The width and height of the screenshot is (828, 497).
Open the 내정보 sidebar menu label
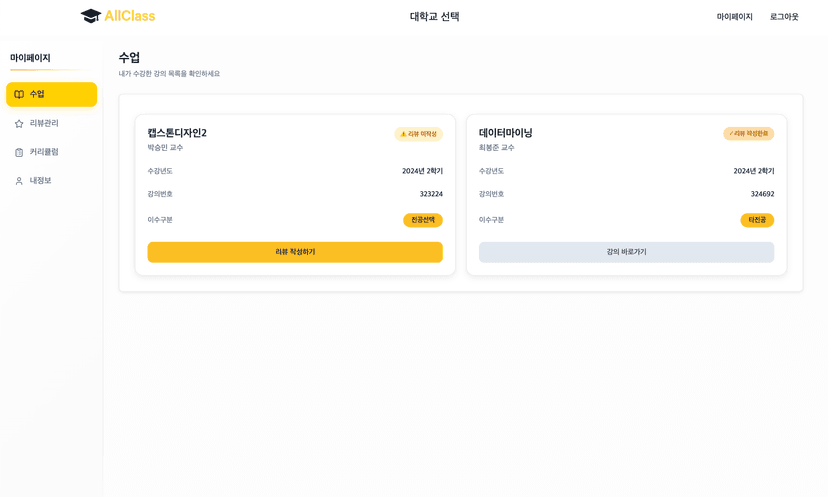pos(41,181)
